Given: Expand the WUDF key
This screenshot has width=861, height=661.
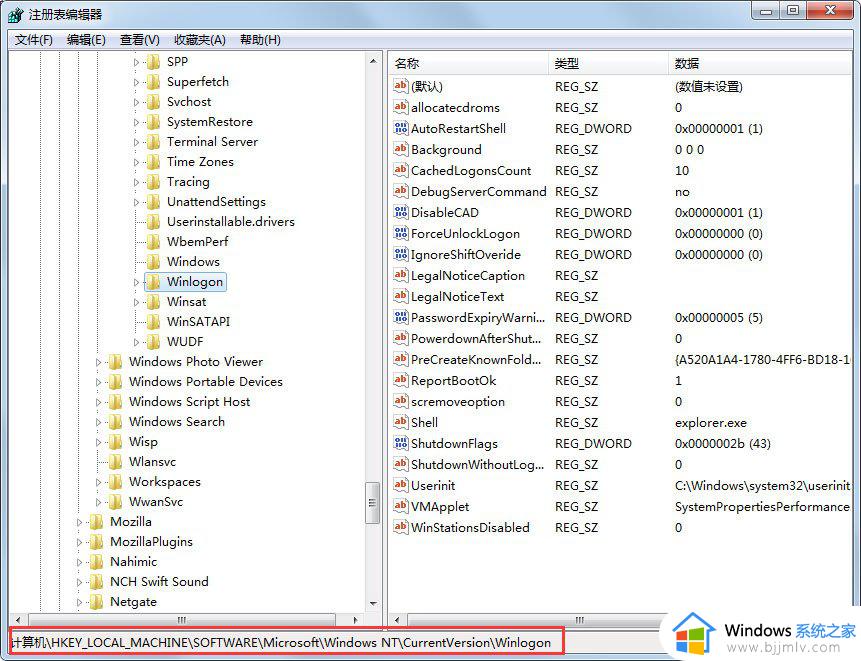Looking at the screenshot, I should 136,342.
